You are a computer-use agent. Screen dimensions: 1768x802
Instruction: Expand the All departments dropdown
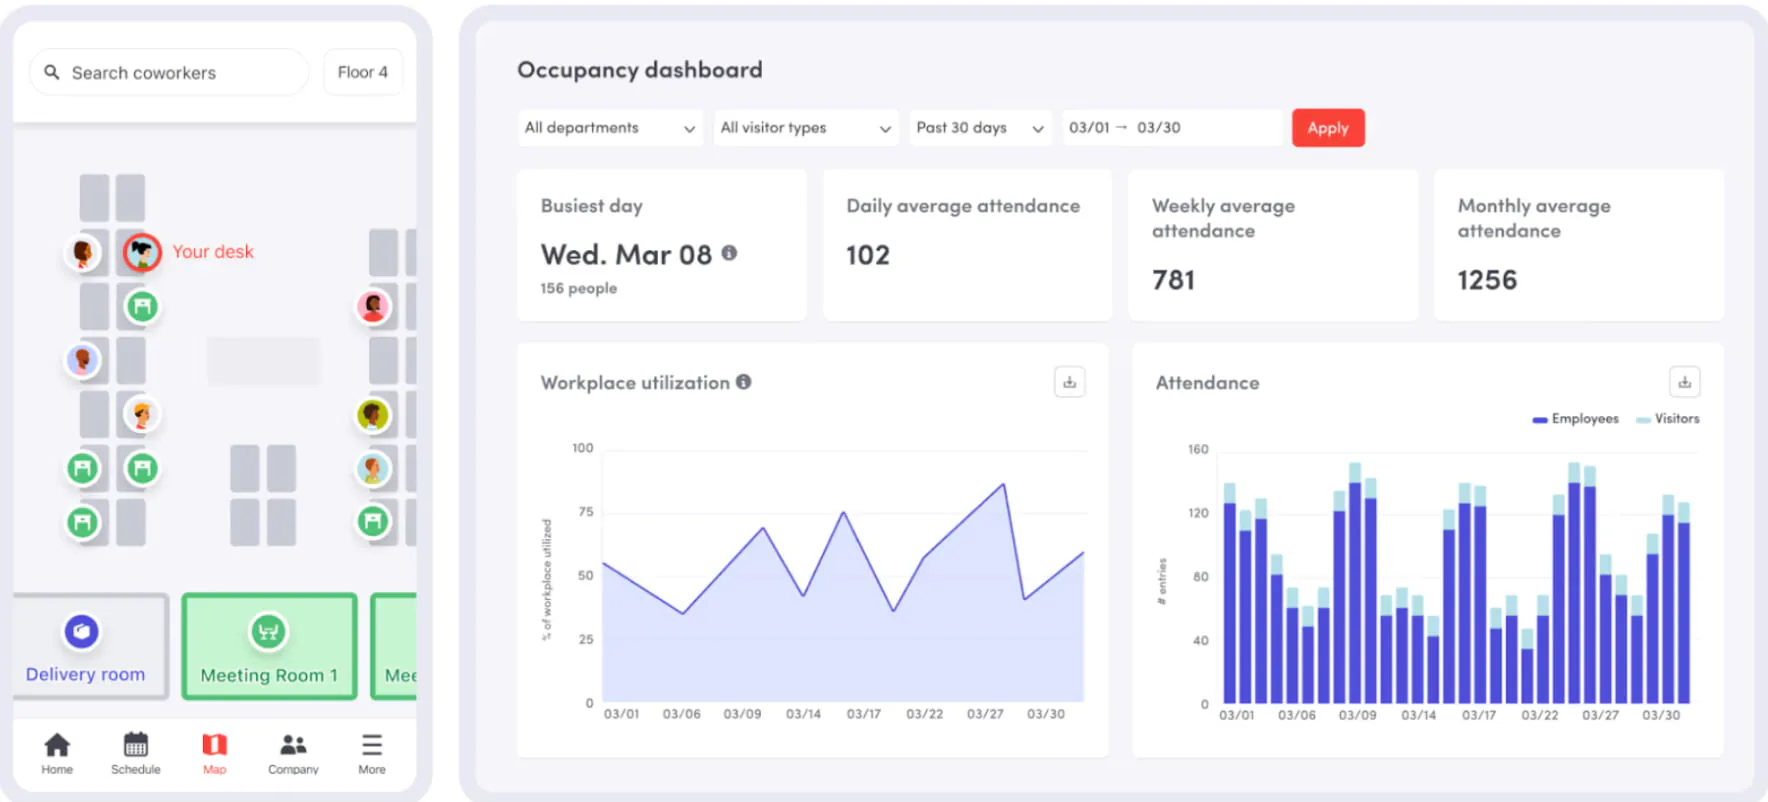[610, 128]
